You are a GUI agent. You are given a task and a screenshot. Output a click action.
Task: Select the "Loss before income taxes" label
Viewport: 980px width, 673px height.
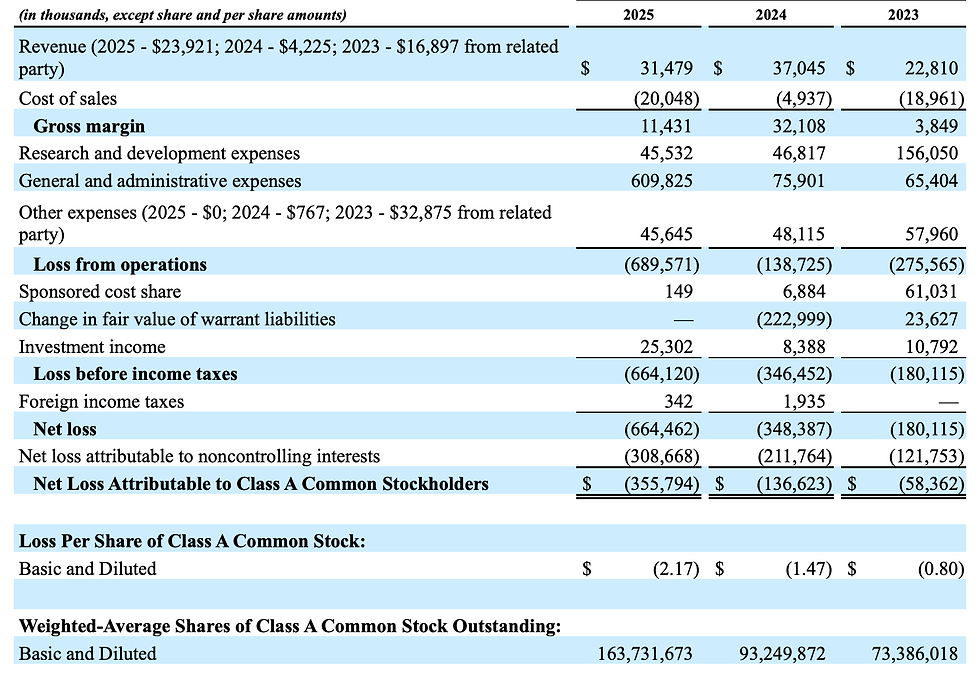coord(135,374)
